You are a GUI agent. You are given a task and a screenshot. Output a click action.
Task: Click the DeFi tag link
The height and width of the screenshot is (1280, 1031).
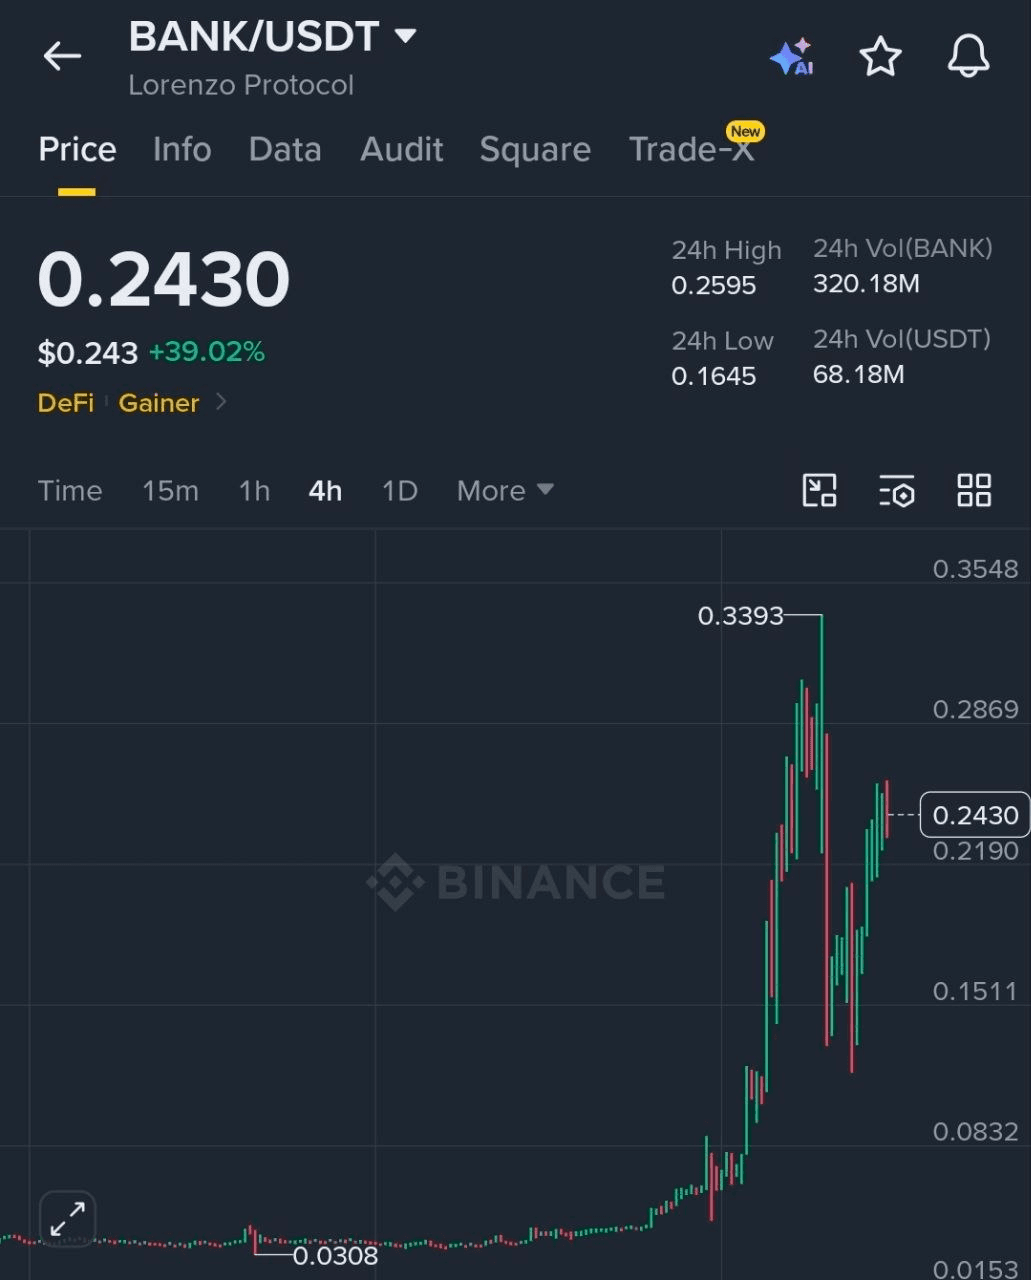pyautogui.click(x=66, y=402)
